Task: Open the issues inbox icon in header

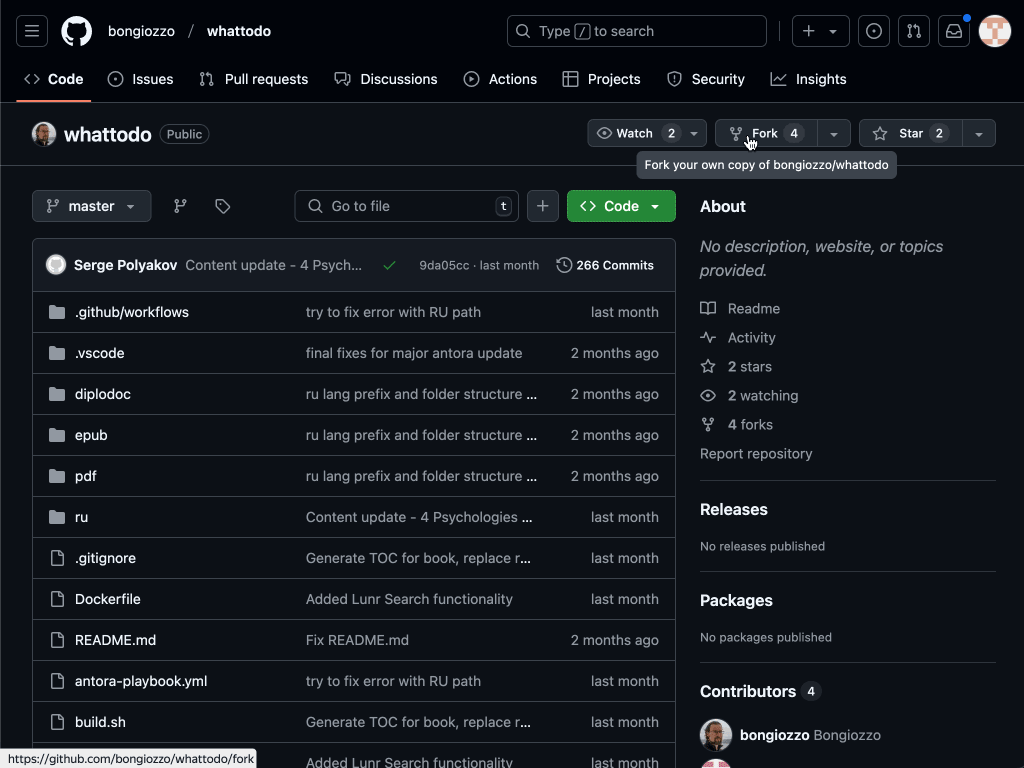Action: pos(874,31)
